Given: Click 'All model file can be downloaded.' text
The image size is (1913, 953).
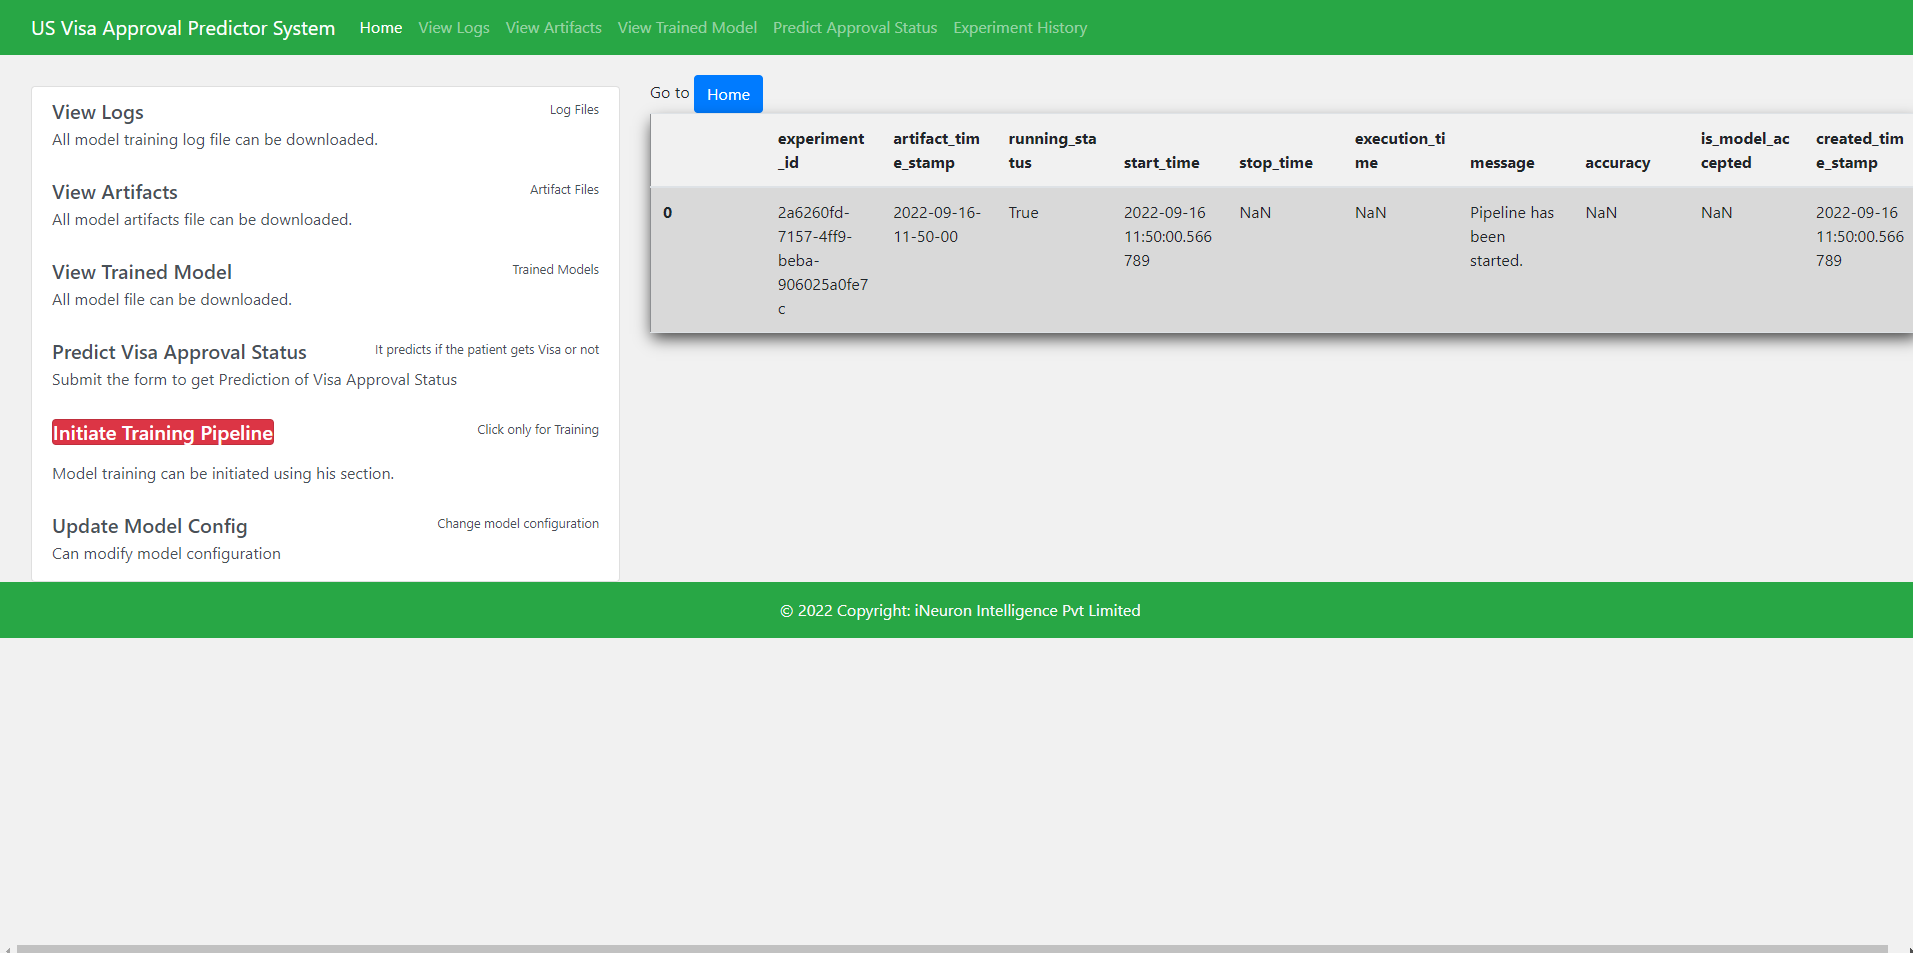Looking at the screenshot, I should [172, 300].
